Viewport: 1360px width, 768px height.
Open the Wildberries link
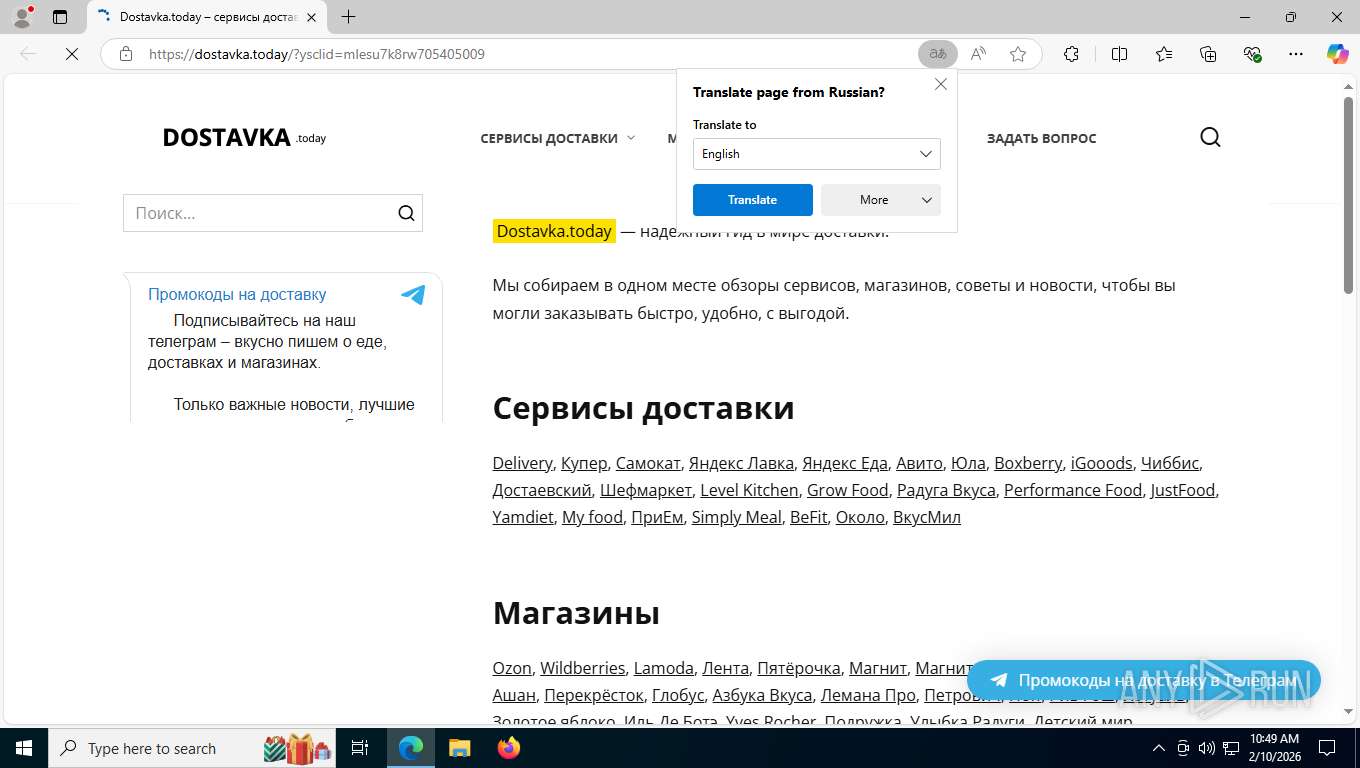pos(583,668)
